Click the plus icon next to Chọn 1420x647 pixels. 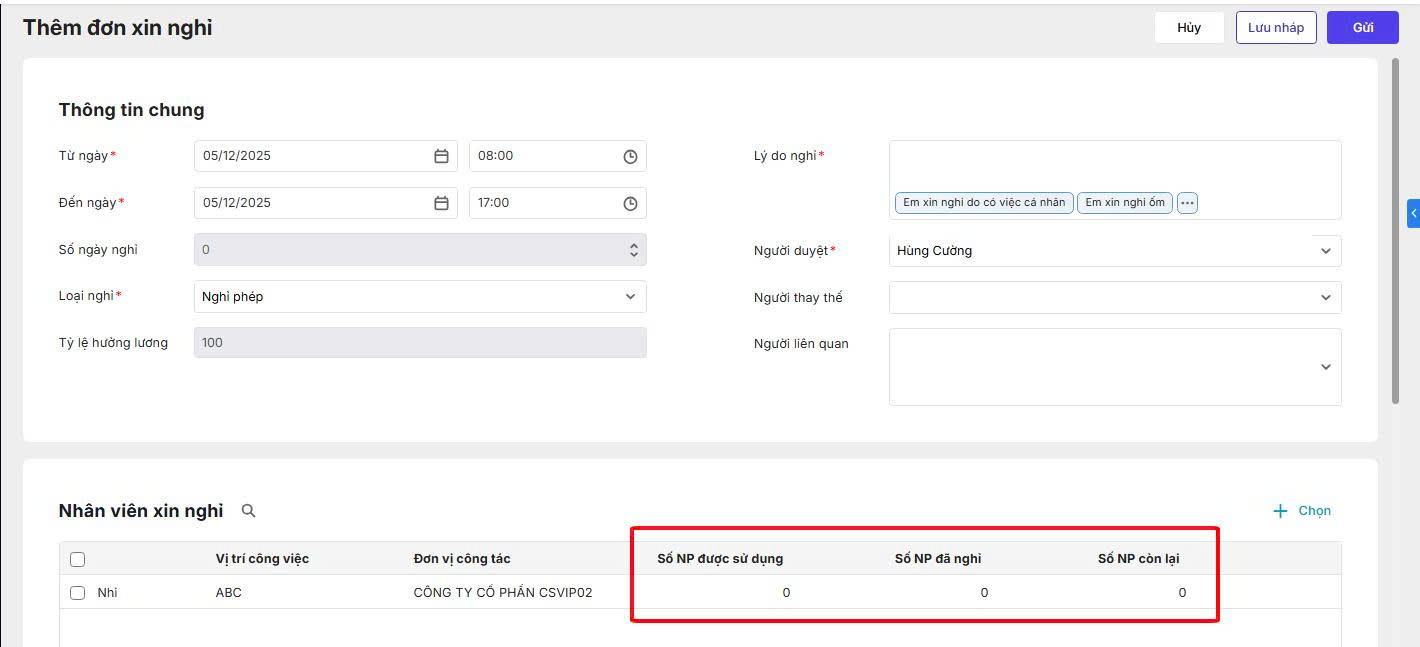pos(1280,511)
